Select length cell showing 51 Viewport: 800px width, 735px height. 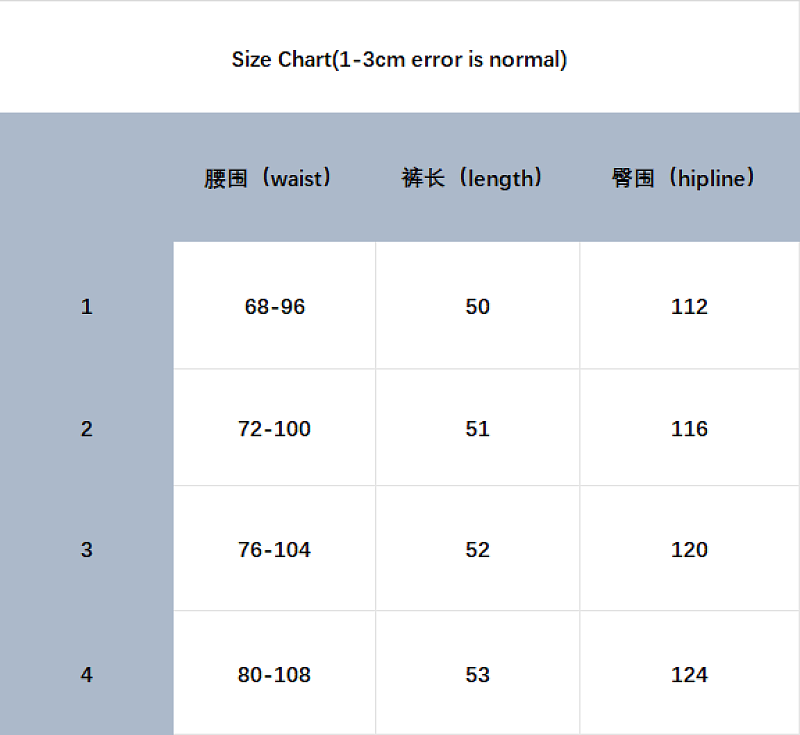pyautogui.click(x=478, y=427)
